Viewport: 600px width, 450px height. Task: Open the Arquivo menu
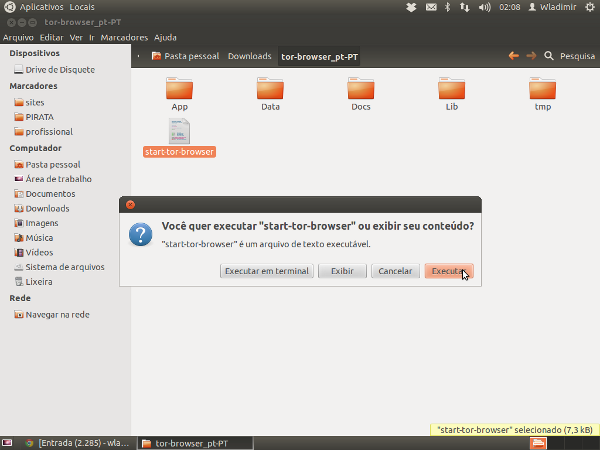click(x=18, y=38)
